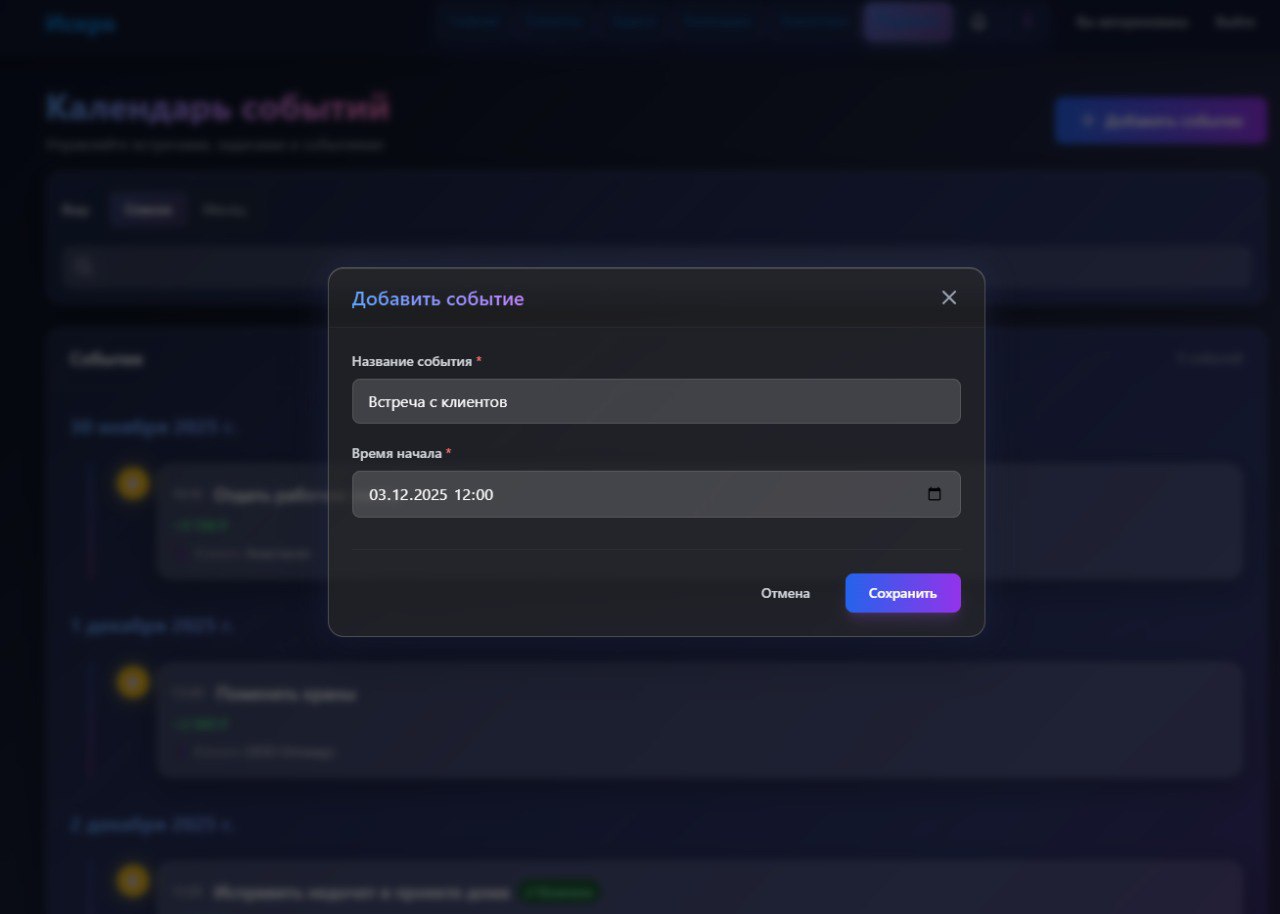Click yellow icon of 2 декабря event
Viewport: 1280px width, 914px height.
click(x=132, y=880)
